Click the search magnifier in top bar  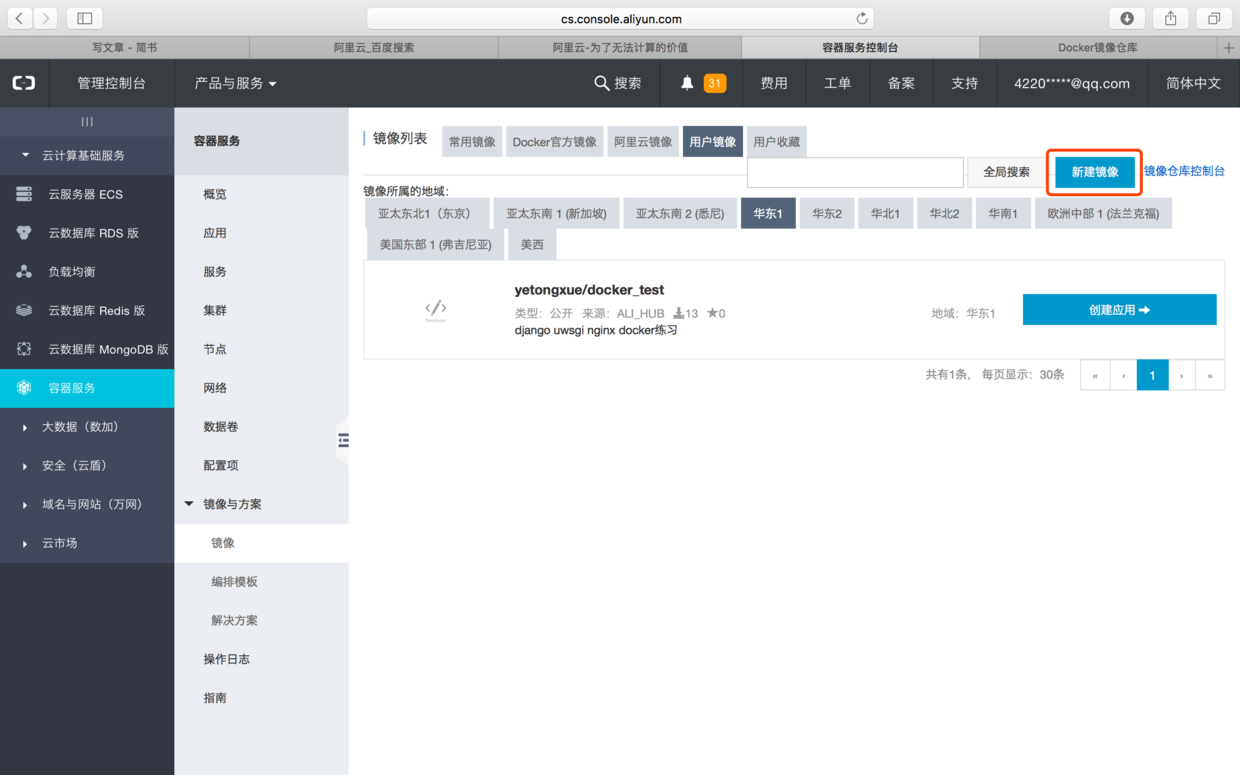point(601,83)
